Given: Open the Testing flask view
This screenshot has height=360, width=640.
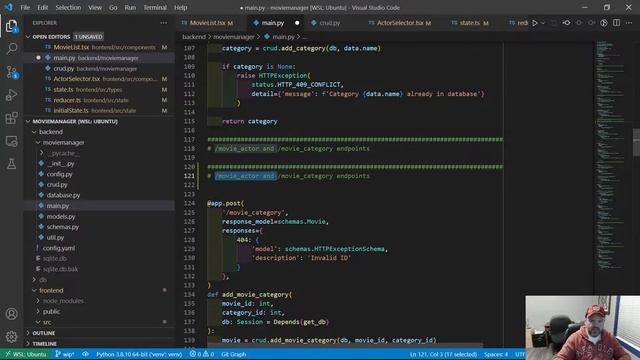Looking at the screenshot, I should [x=11, y=164].
